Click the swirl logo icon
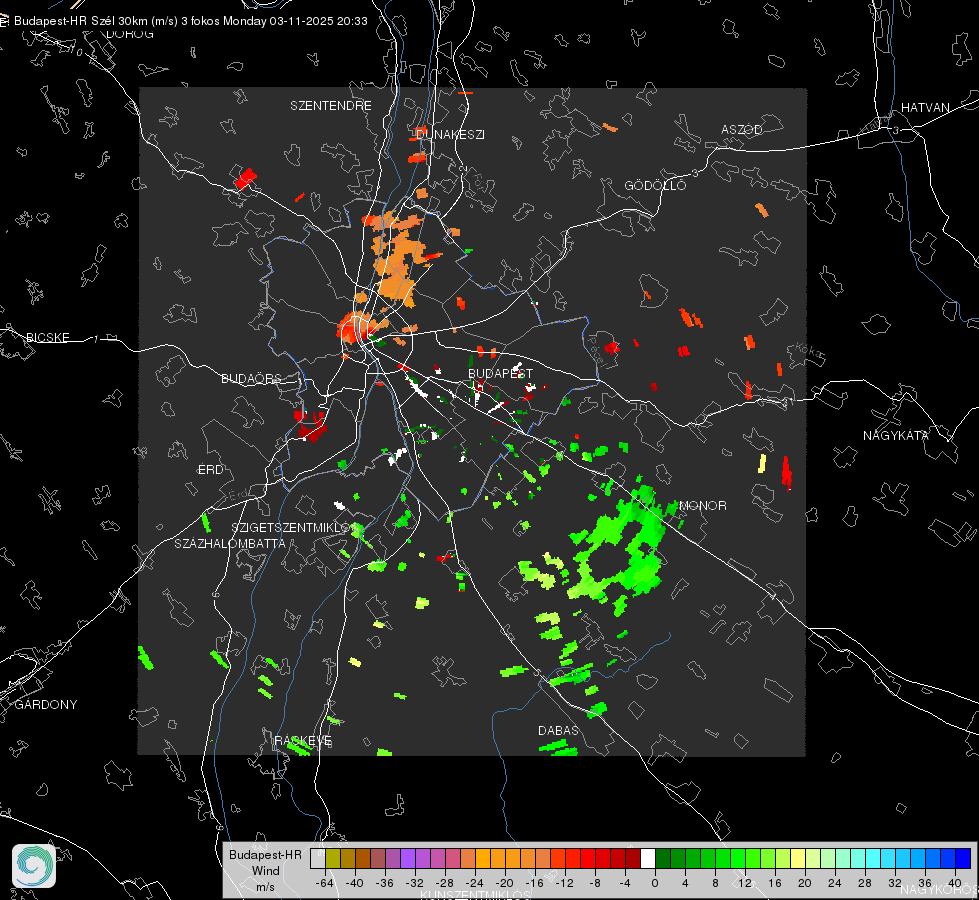979x900 pixels. pos(34,866)
